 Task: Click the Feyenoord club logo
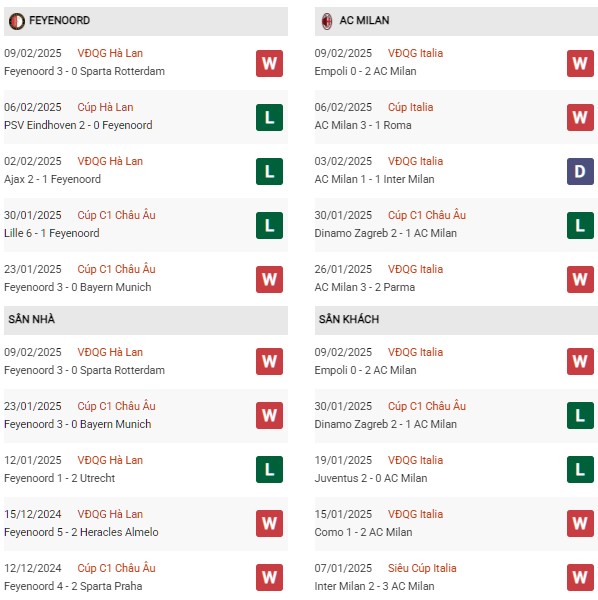click(17, 21)
